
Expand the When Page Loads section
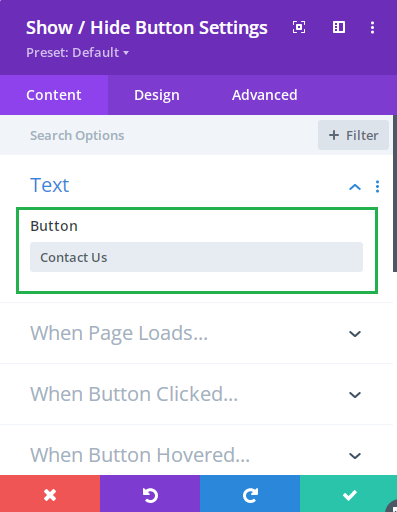tap(197, 333)
